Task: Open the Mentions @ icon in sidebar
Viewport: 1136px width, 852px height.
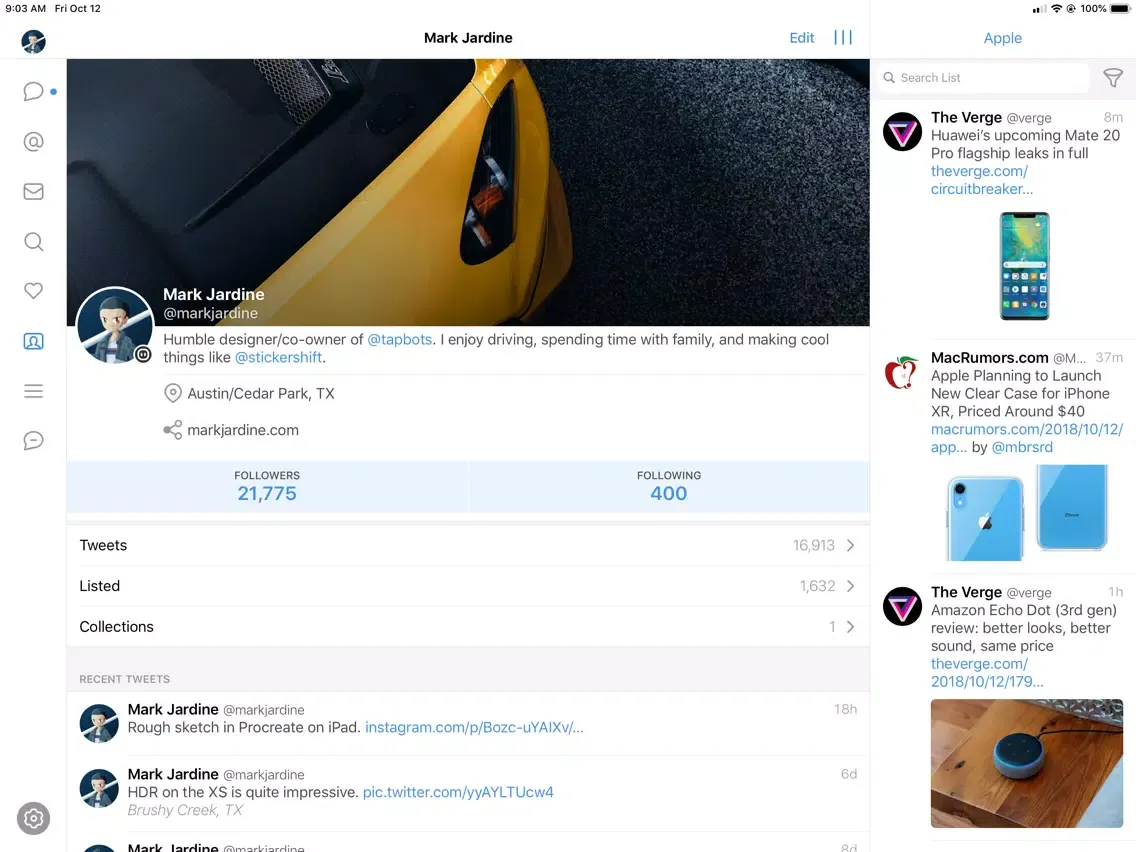Action: point(33,141)
